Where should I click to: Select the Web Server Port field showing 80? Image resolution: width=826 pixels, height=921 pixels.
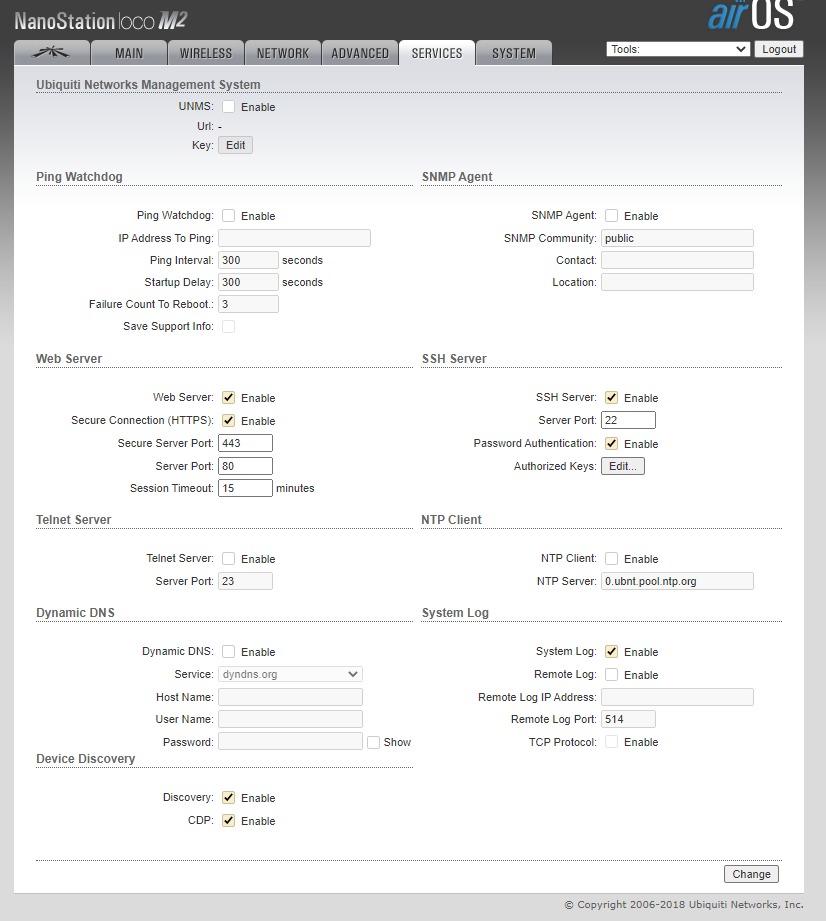[x=246, y=466]
